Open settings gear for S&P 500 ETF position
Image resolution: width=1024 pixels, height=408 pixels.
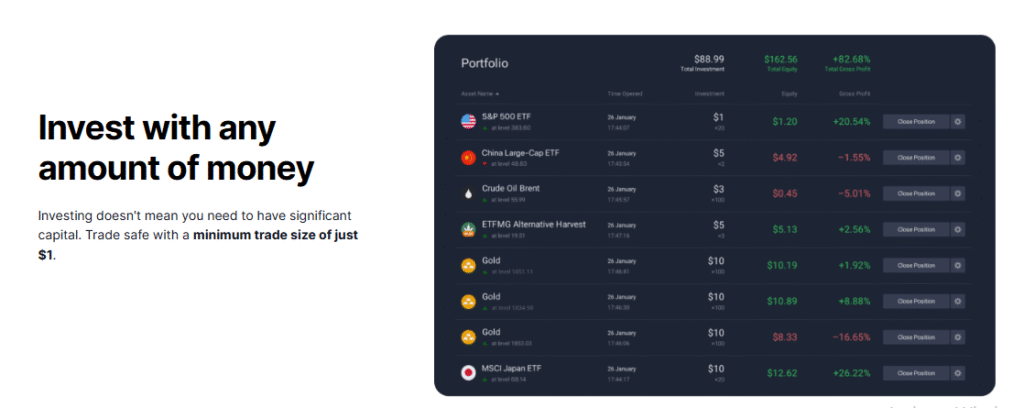958,121
